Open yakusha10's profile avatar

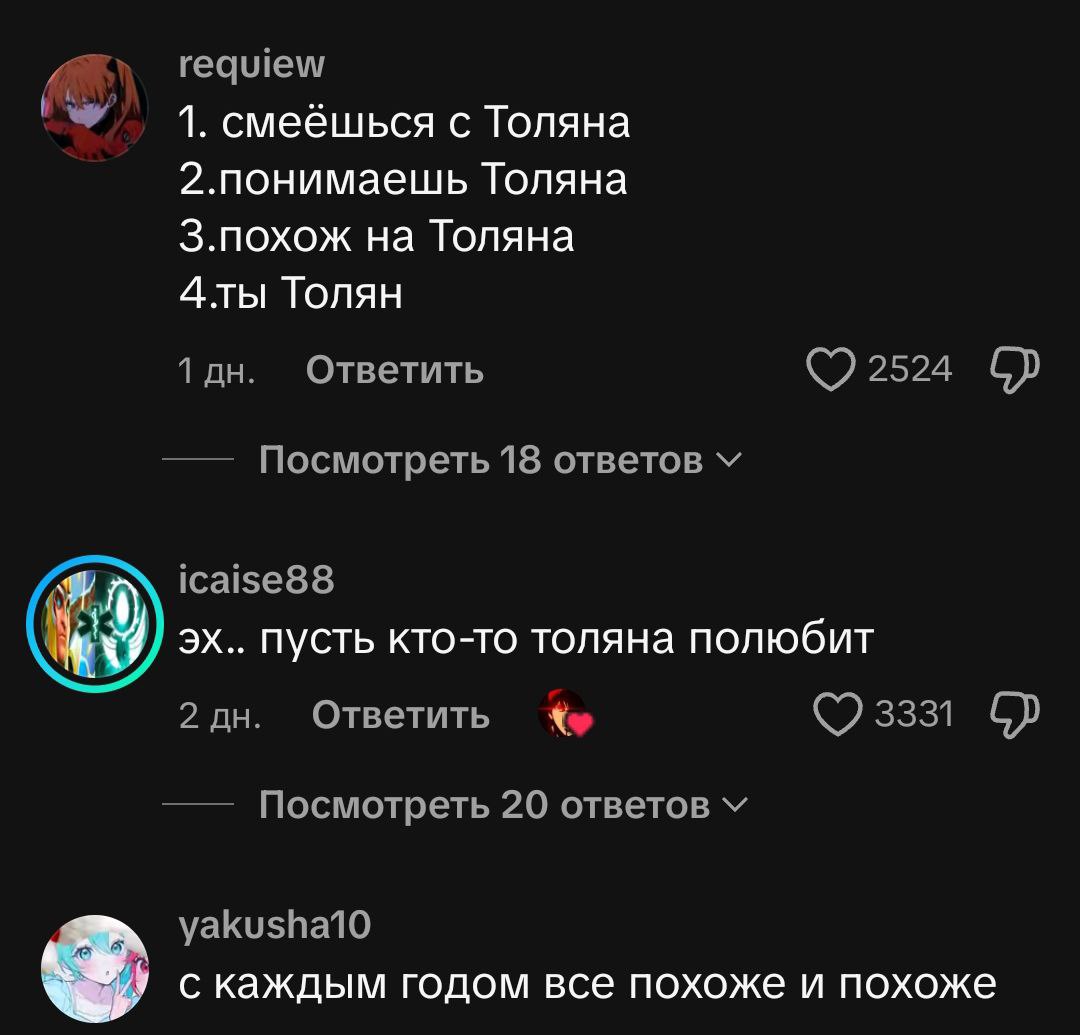coord(94,968)
